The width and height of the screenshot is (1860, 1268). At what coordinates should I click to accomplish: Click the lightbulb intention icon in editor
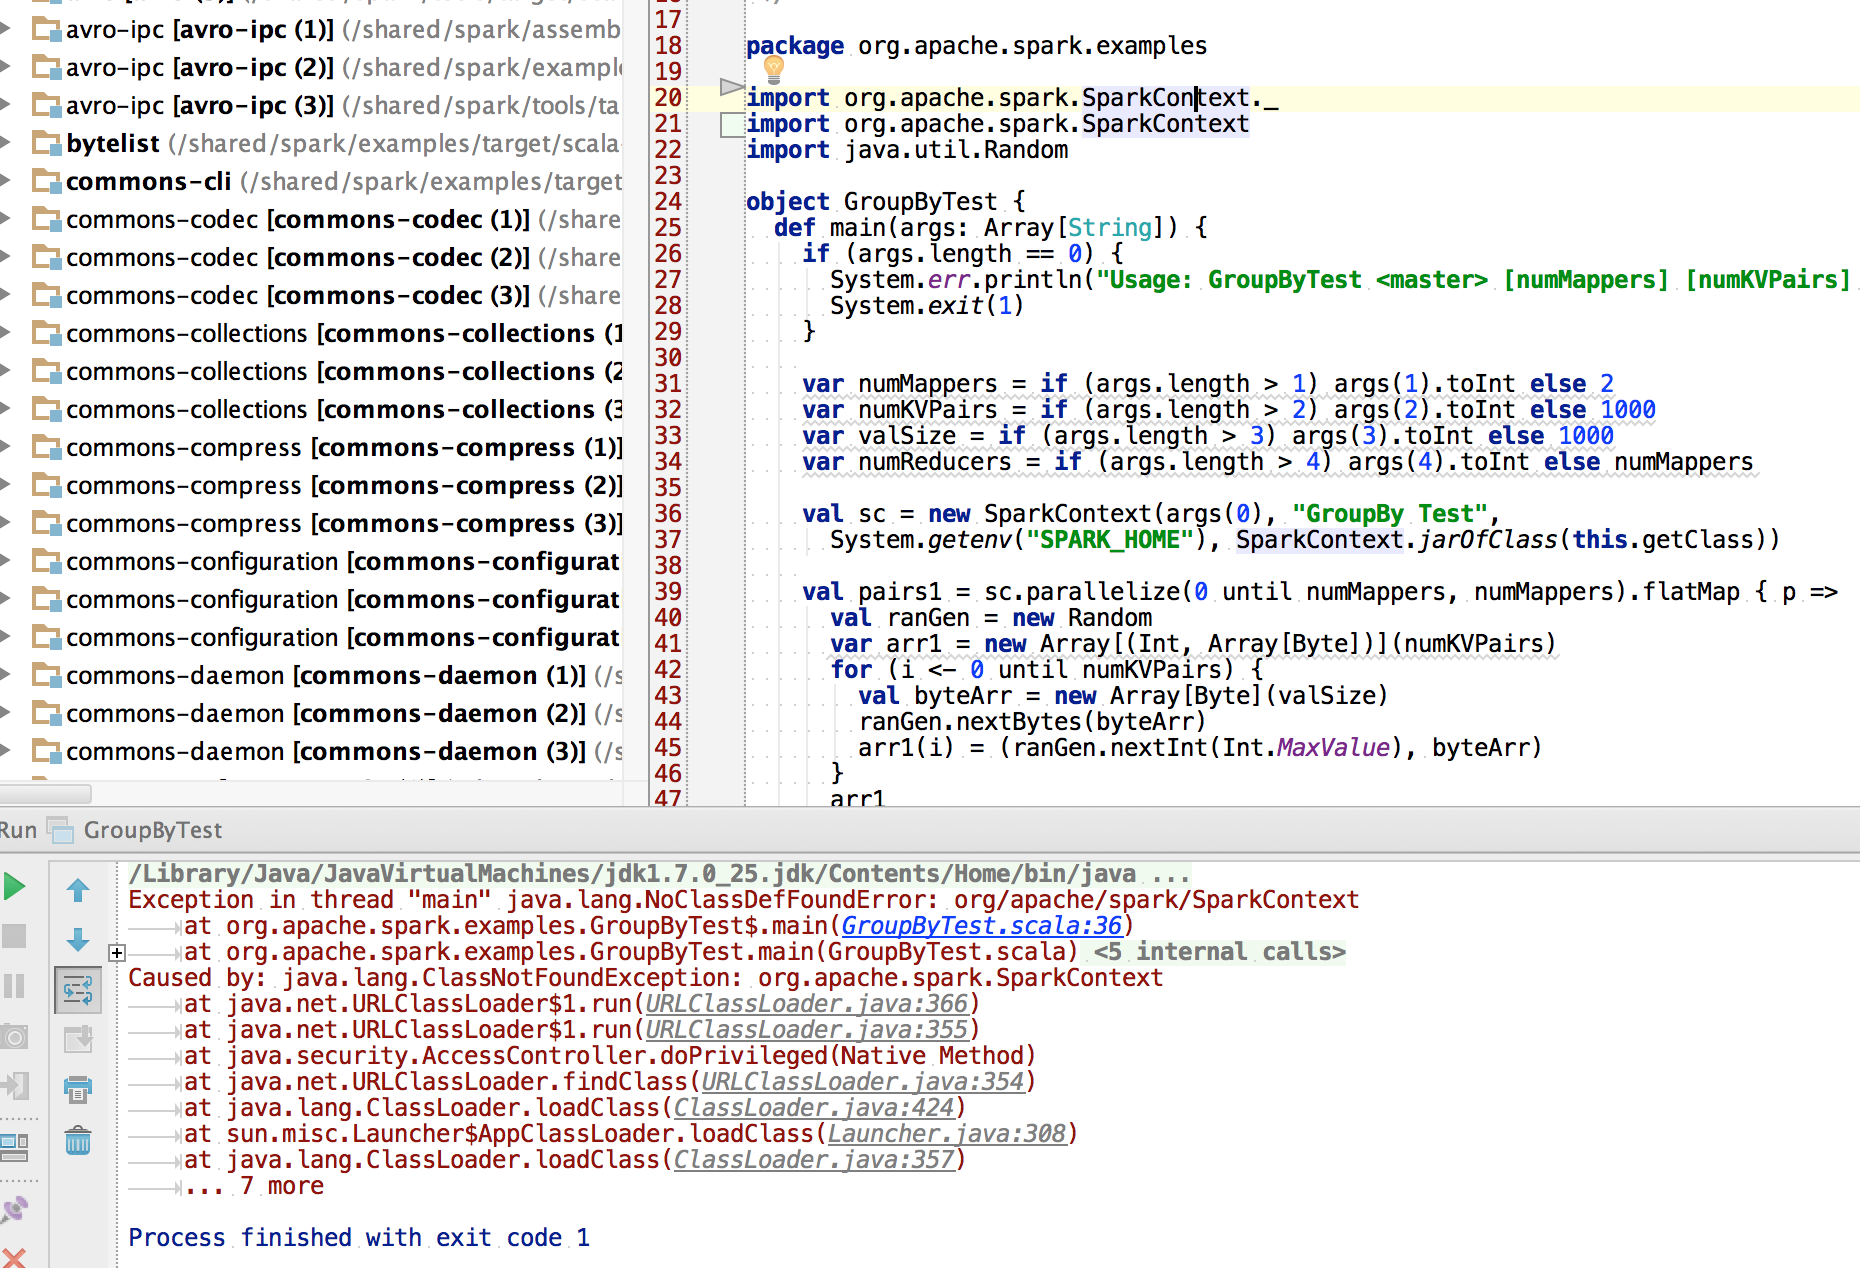773,69
